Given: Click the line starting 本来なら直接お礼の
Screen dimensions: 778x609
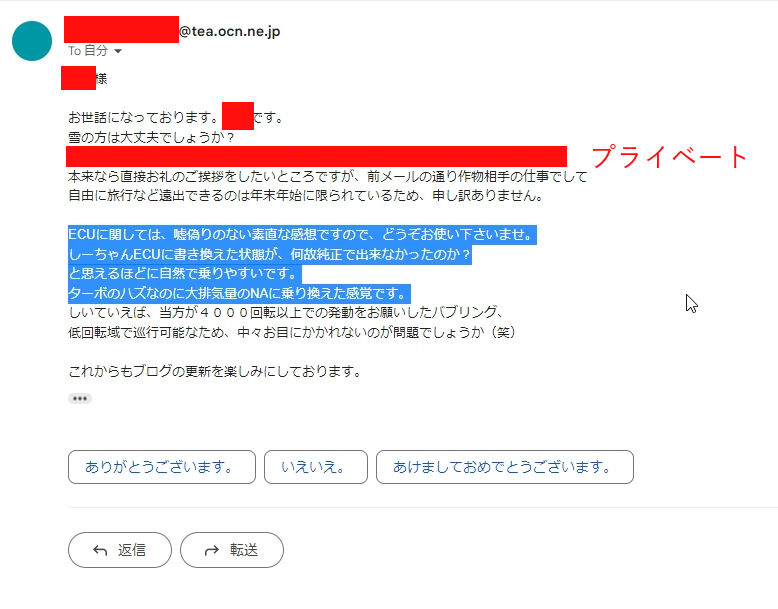Looking at the screenshot, I should click(327, 176).
